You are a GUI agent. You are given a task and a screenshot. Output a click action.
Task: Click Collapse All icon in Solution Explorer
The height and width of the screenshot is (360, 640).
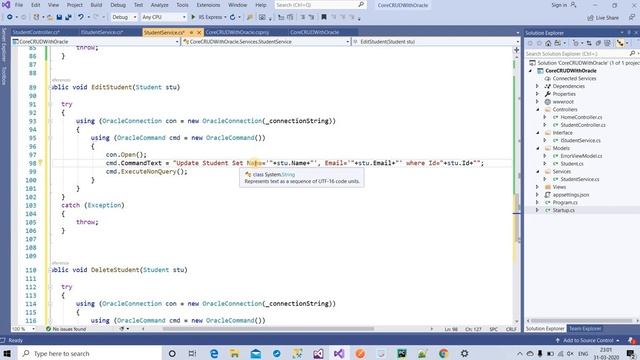[x=598, y=43]
